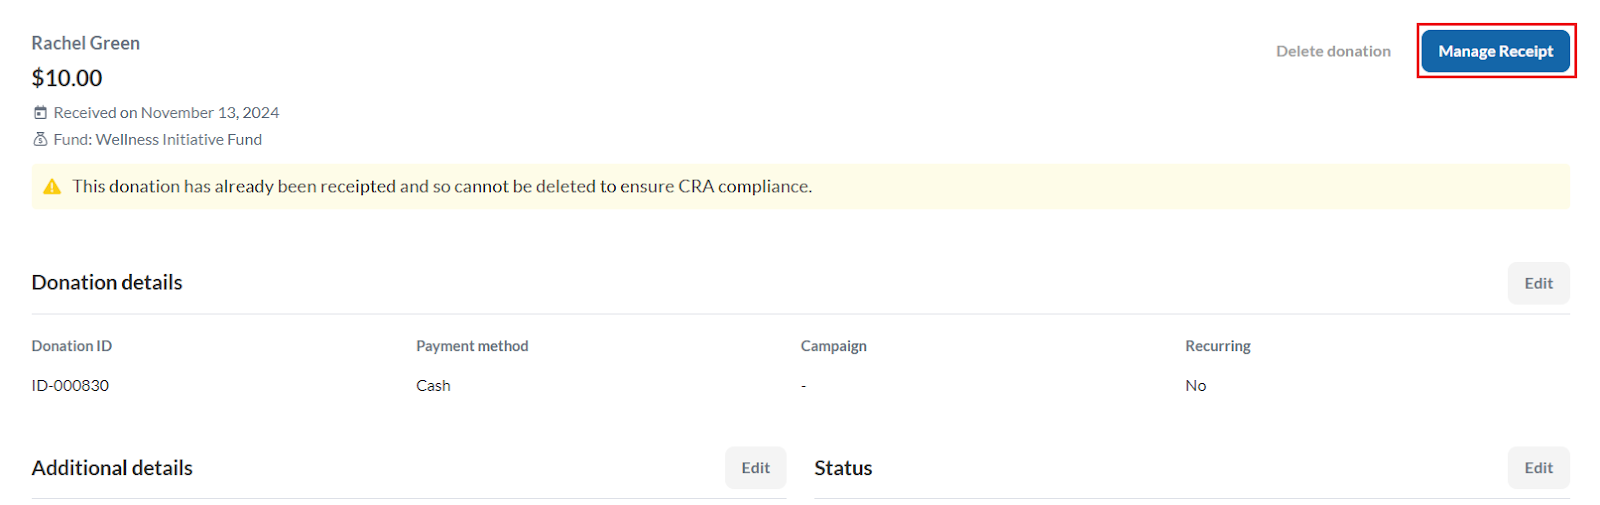Click the Donation details heading

107,283
